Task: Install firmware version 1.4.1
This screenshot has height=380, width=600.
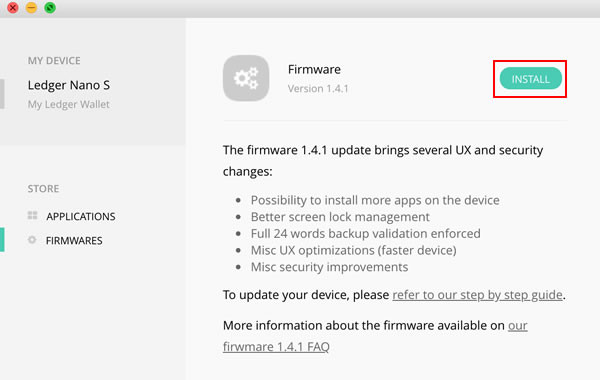Action: click(530, 78)
